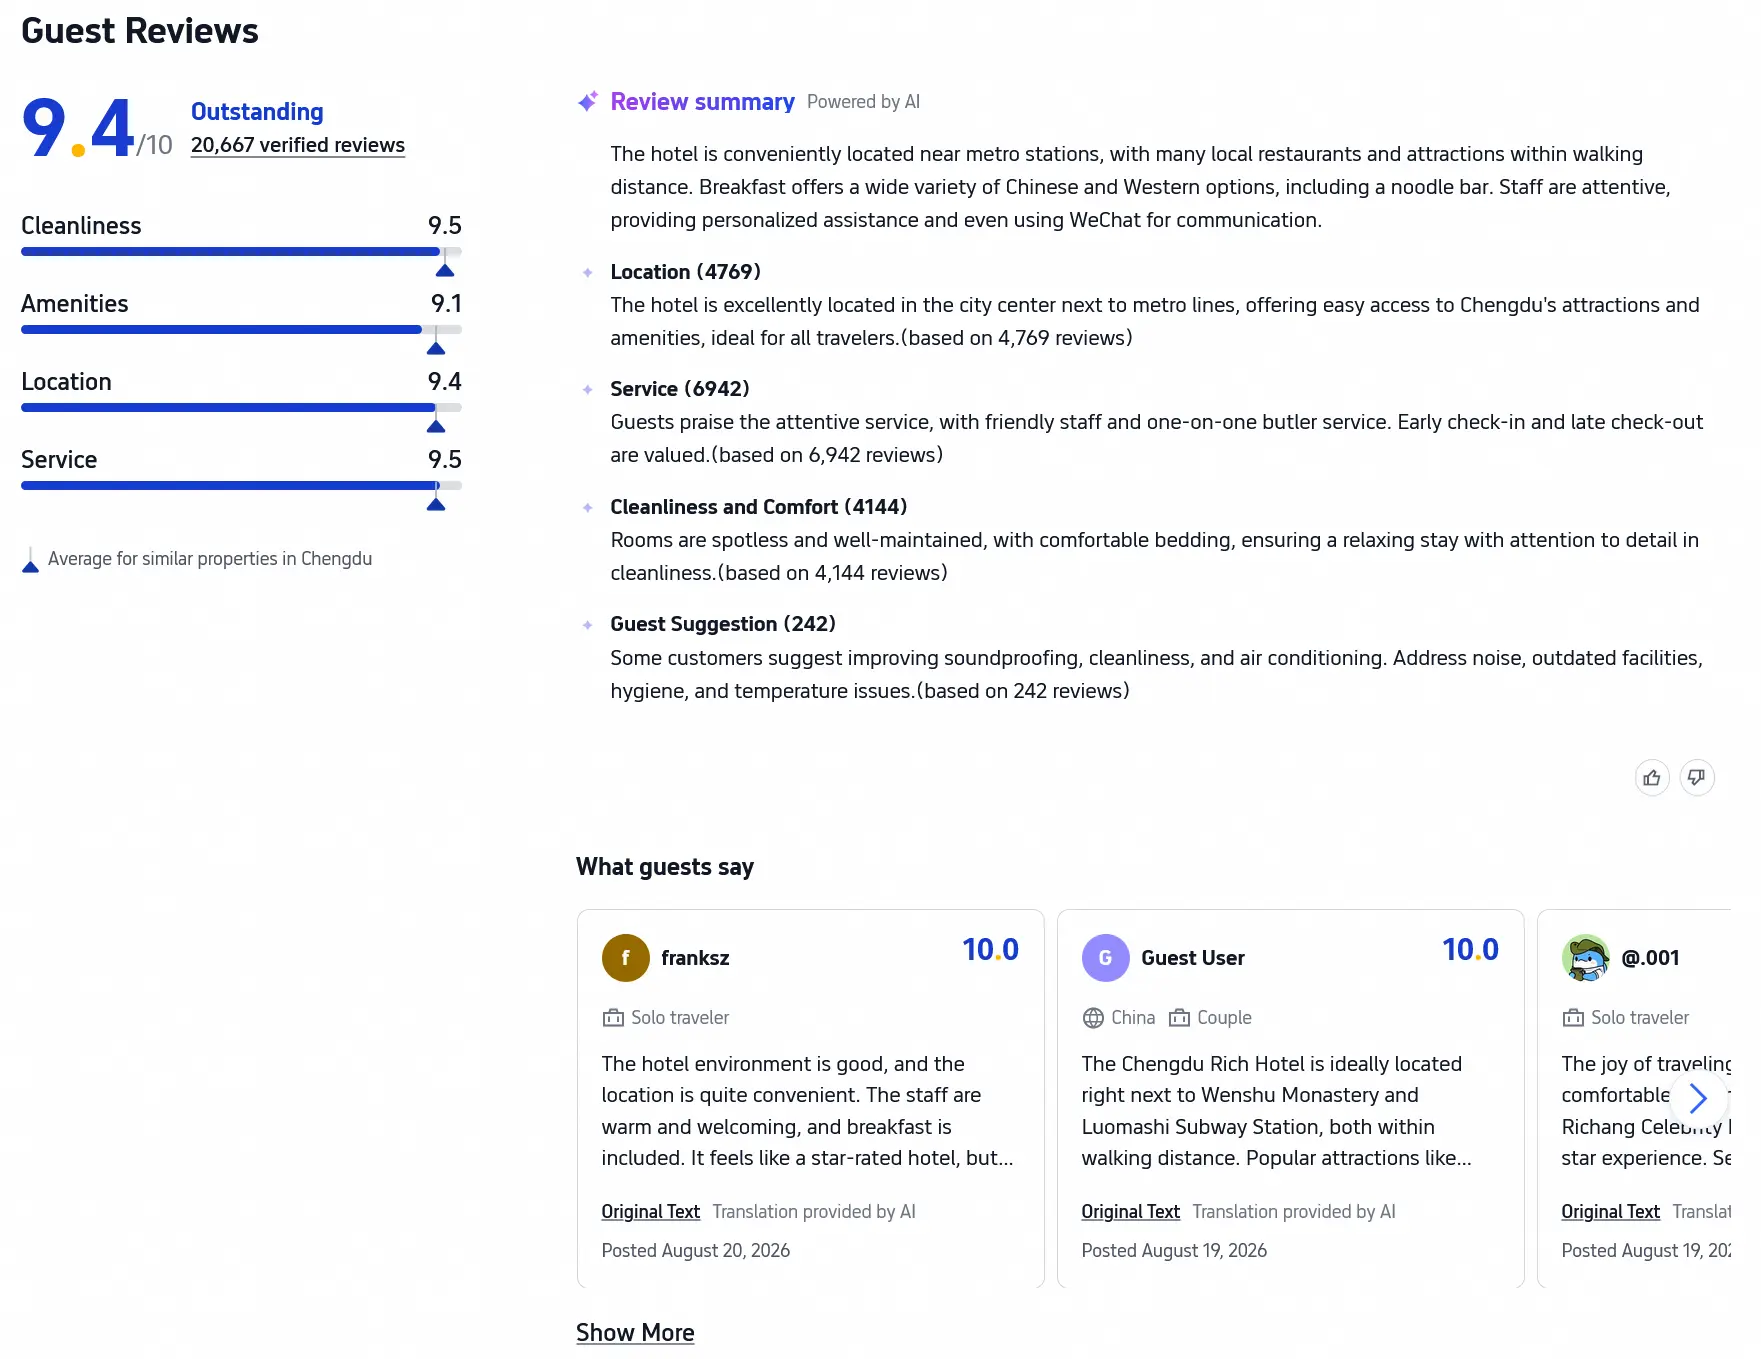The height and width of the screenshot is (1359, 1761).
Task: View Original Text of @.001's review
Action: point(1611,1212)
